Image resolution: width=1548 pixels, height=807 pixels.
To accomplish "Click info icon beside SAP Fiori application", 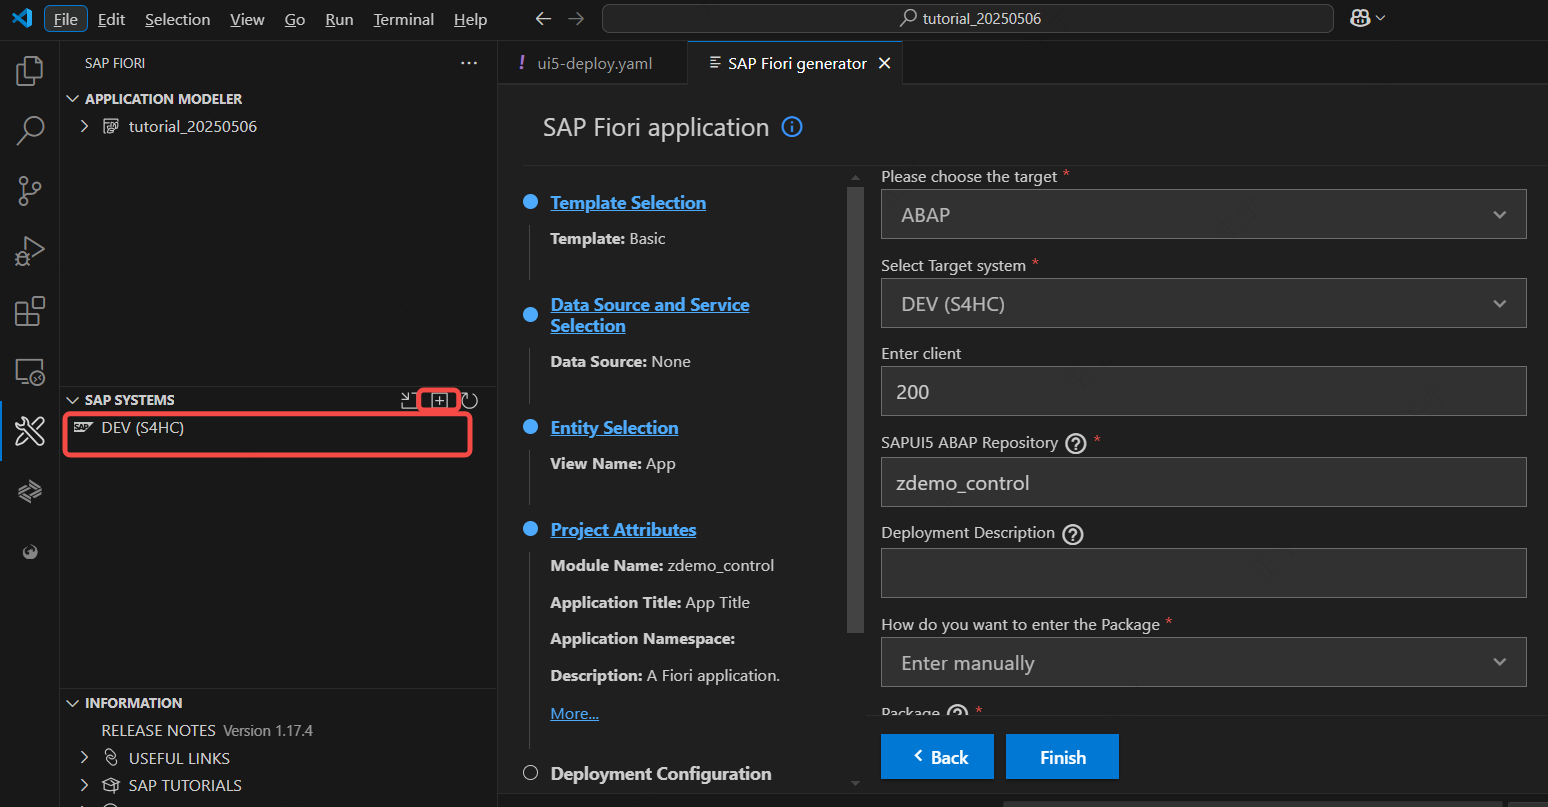I will coord(792,127).
